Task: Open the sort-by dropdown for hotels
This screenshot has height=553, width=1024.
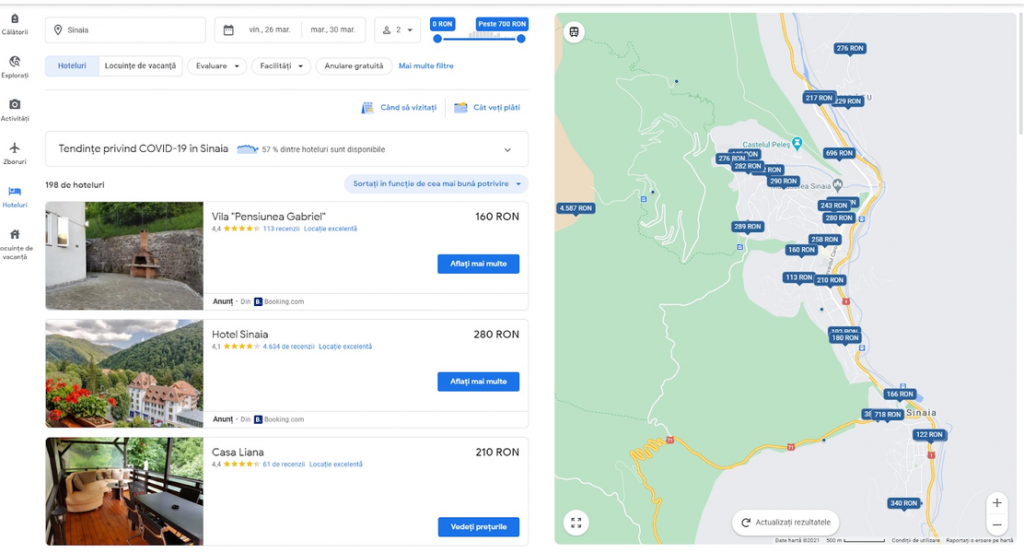Action: 435,184
